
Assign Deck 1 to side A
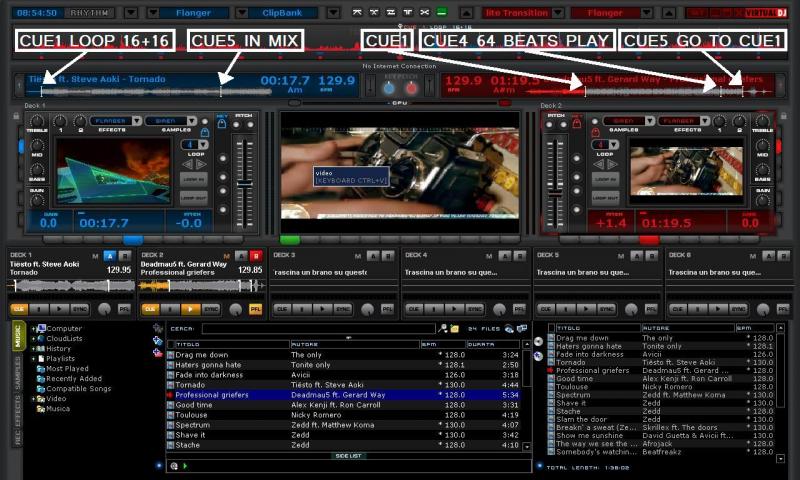(109, 256)
